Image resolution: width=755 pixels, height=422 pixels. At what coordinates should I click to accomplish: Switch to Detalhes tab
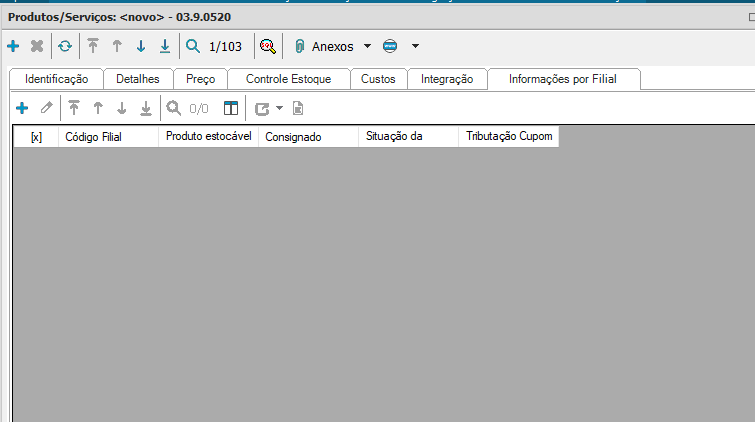pyautogui.click(x=138, y=79)
